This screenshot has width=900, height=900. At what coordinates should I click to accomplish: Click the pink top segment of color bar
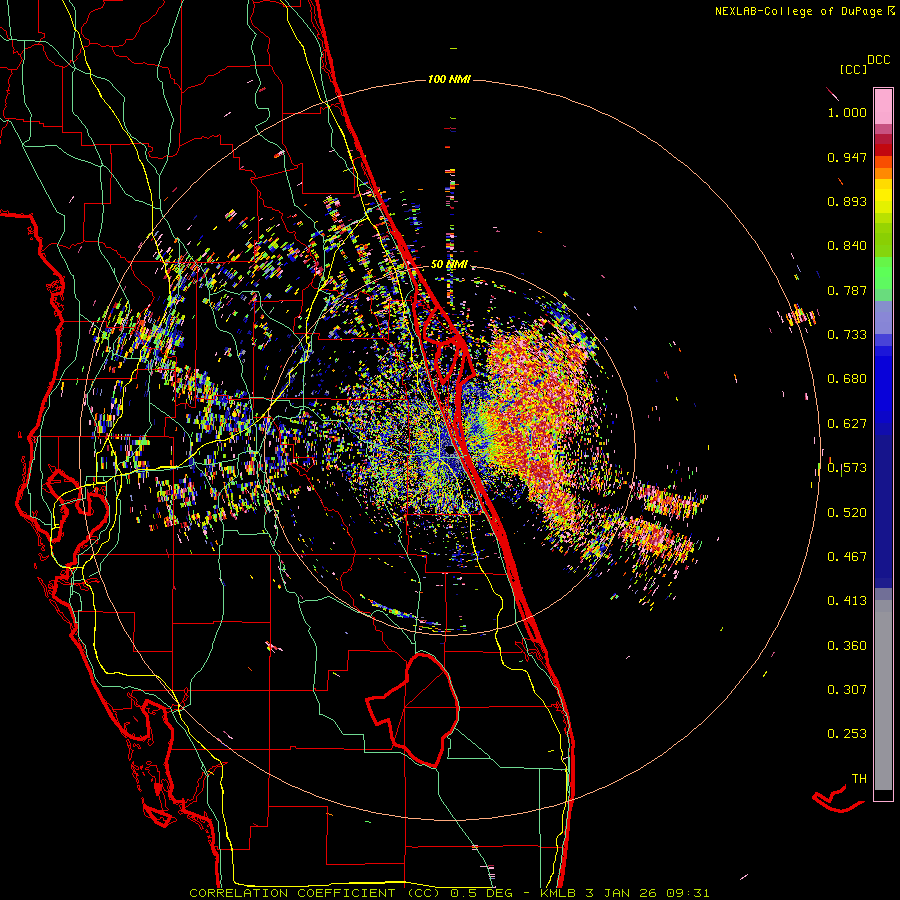[883, 106]
